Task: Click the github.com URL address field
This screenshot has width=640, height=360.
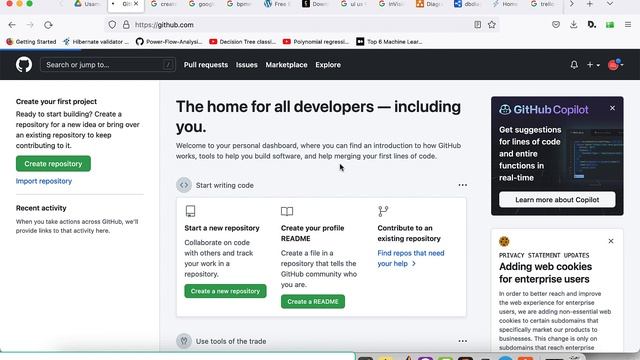Action: [x=302, y=25]
